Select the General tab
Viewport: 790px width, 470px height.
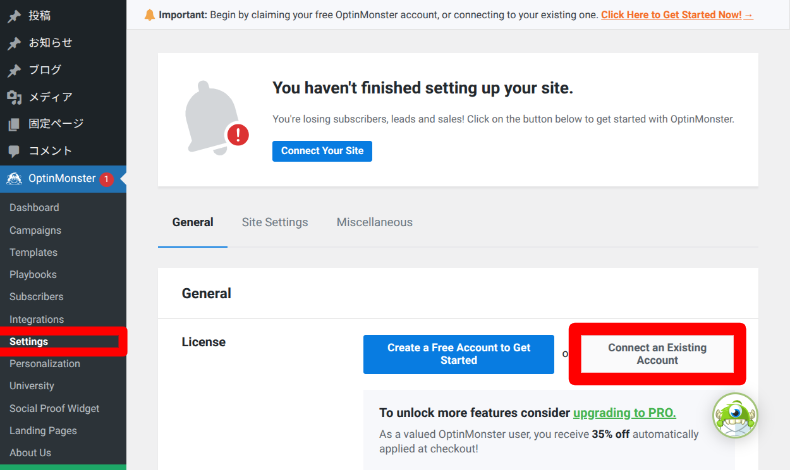(193, 222)
